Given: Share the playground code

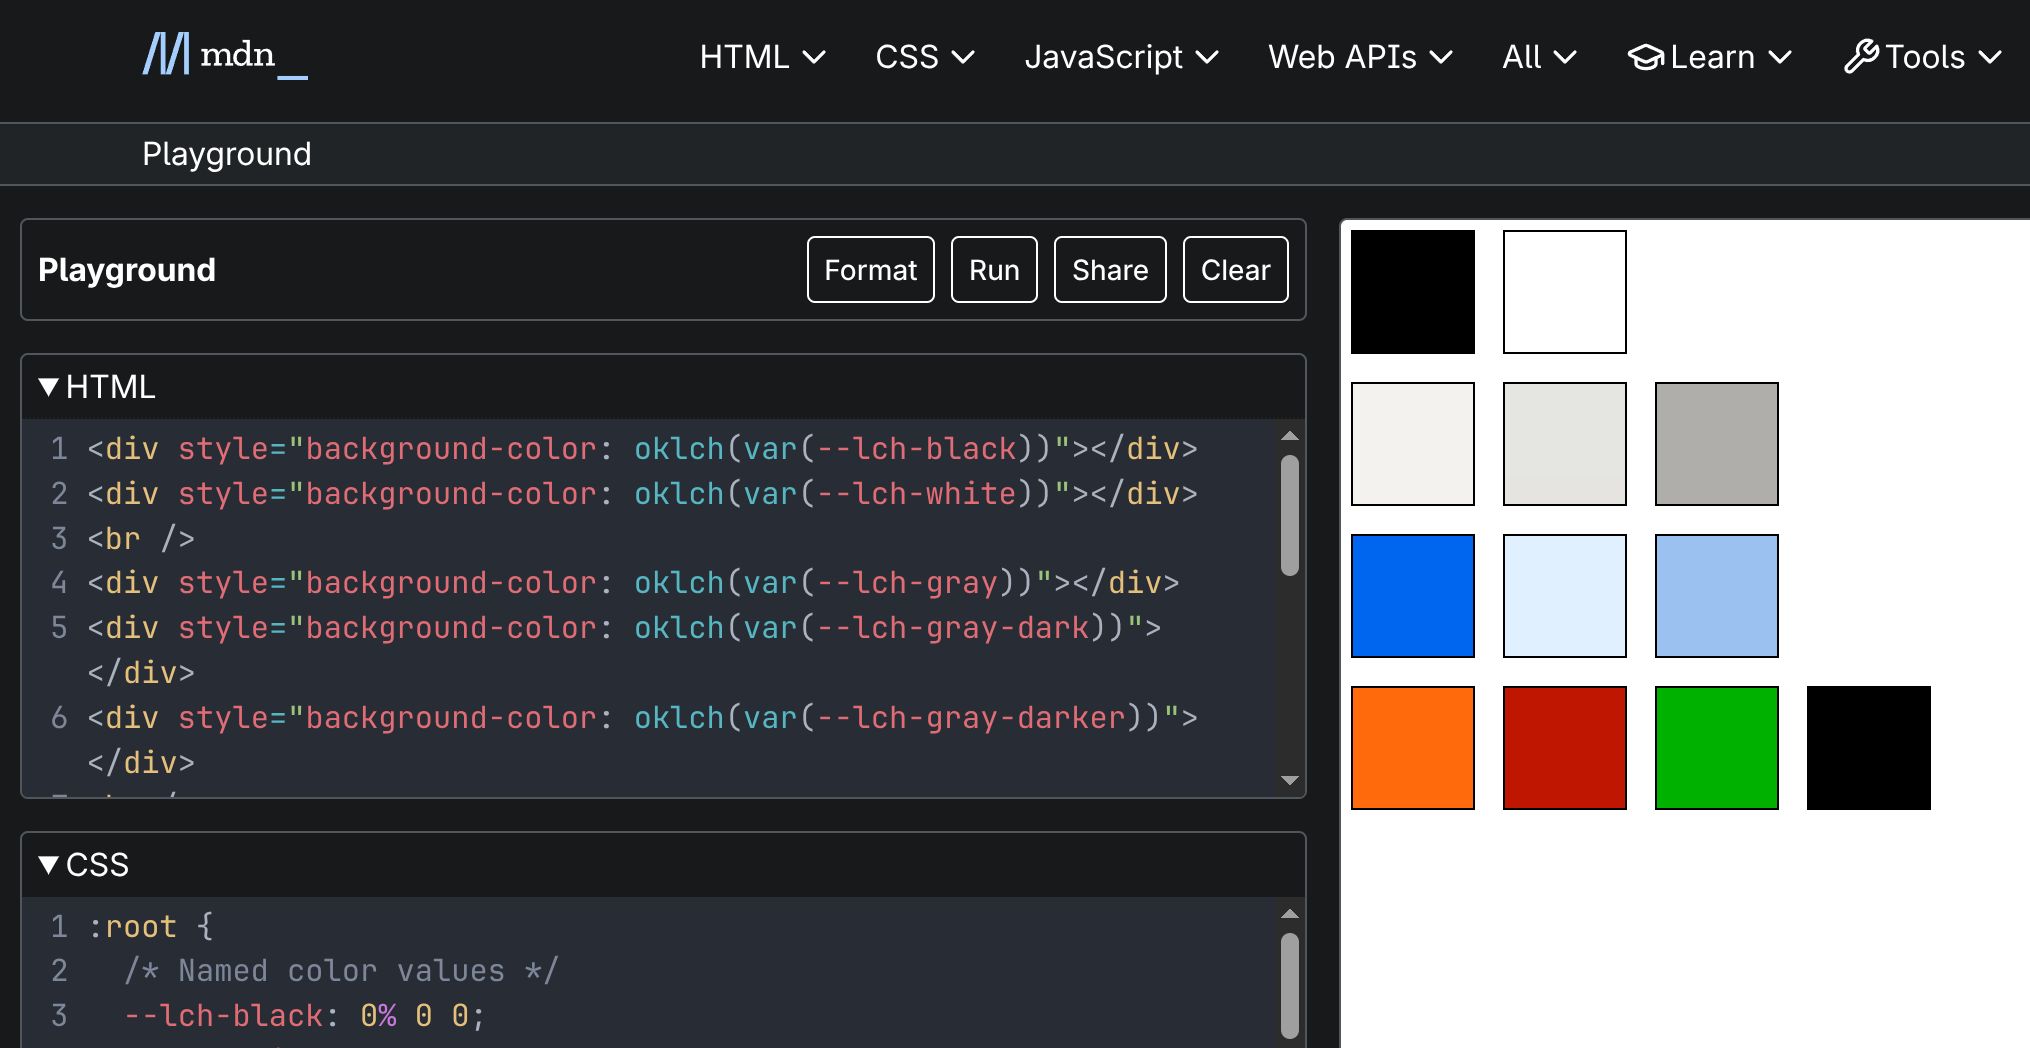Looking at the screenshot, I should click(x=1109, y=270).
